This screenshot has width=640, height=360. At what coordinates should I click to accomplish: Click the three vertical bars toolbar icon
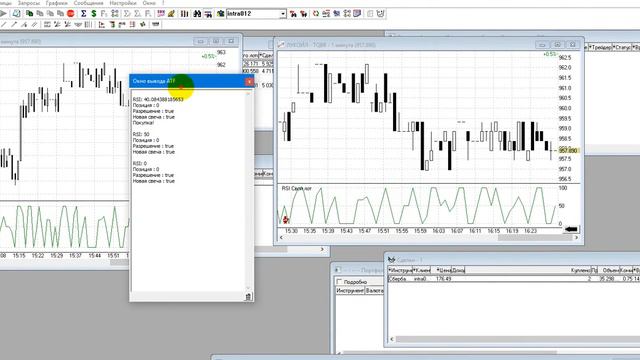(184, 13)
